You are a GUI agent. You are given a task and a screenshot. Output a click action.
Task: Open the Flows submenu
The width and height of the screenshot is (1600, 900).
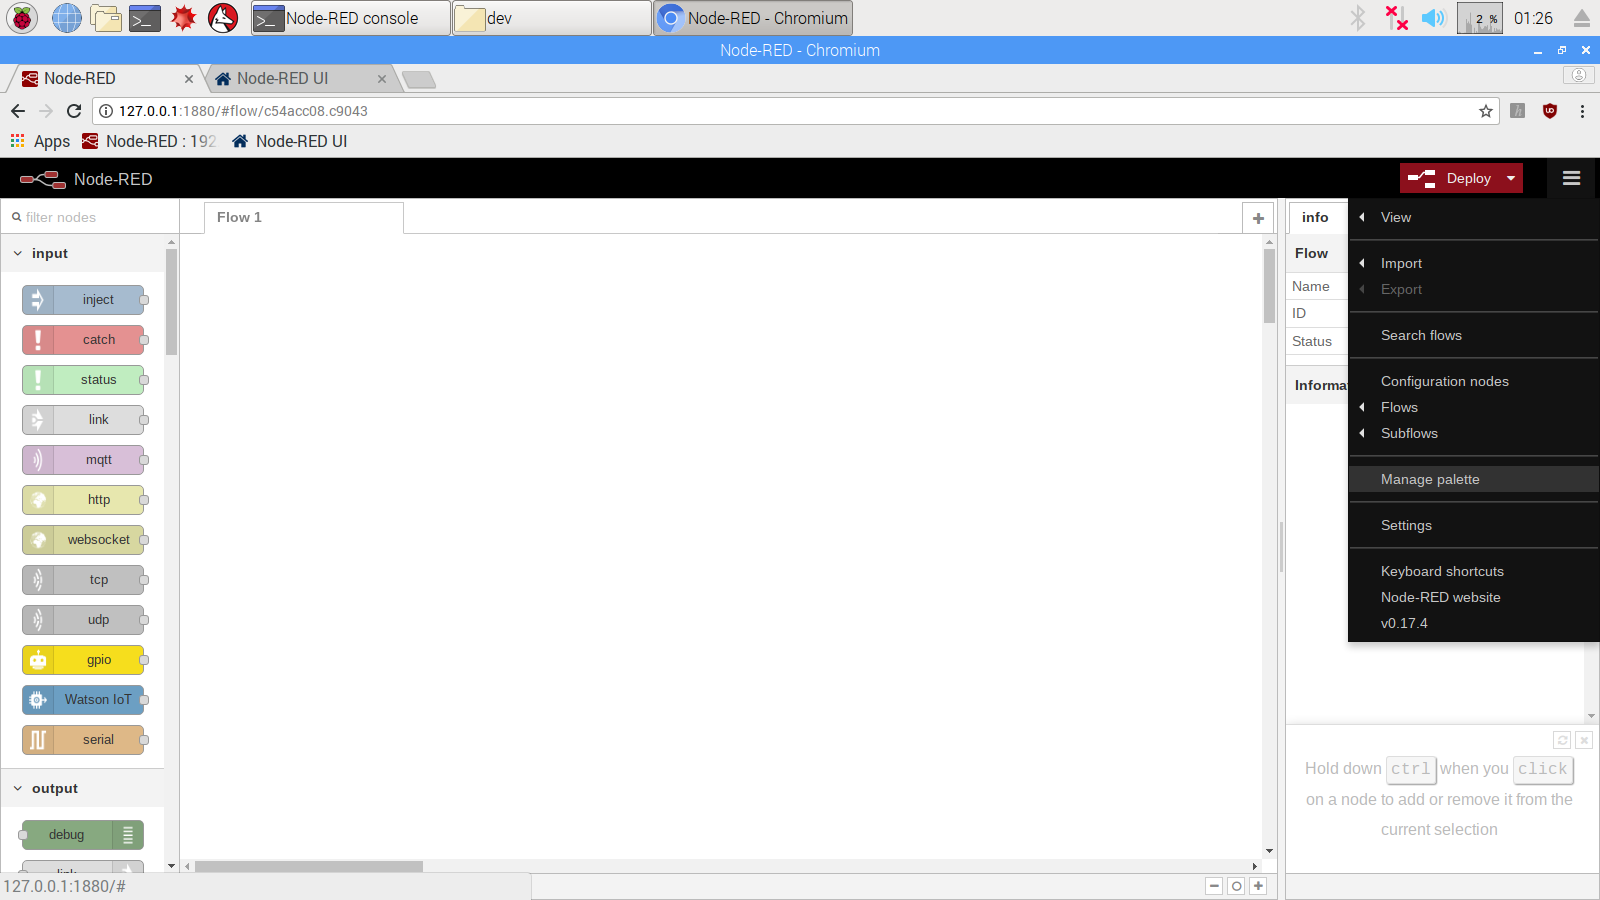[x=1473, y=407]
